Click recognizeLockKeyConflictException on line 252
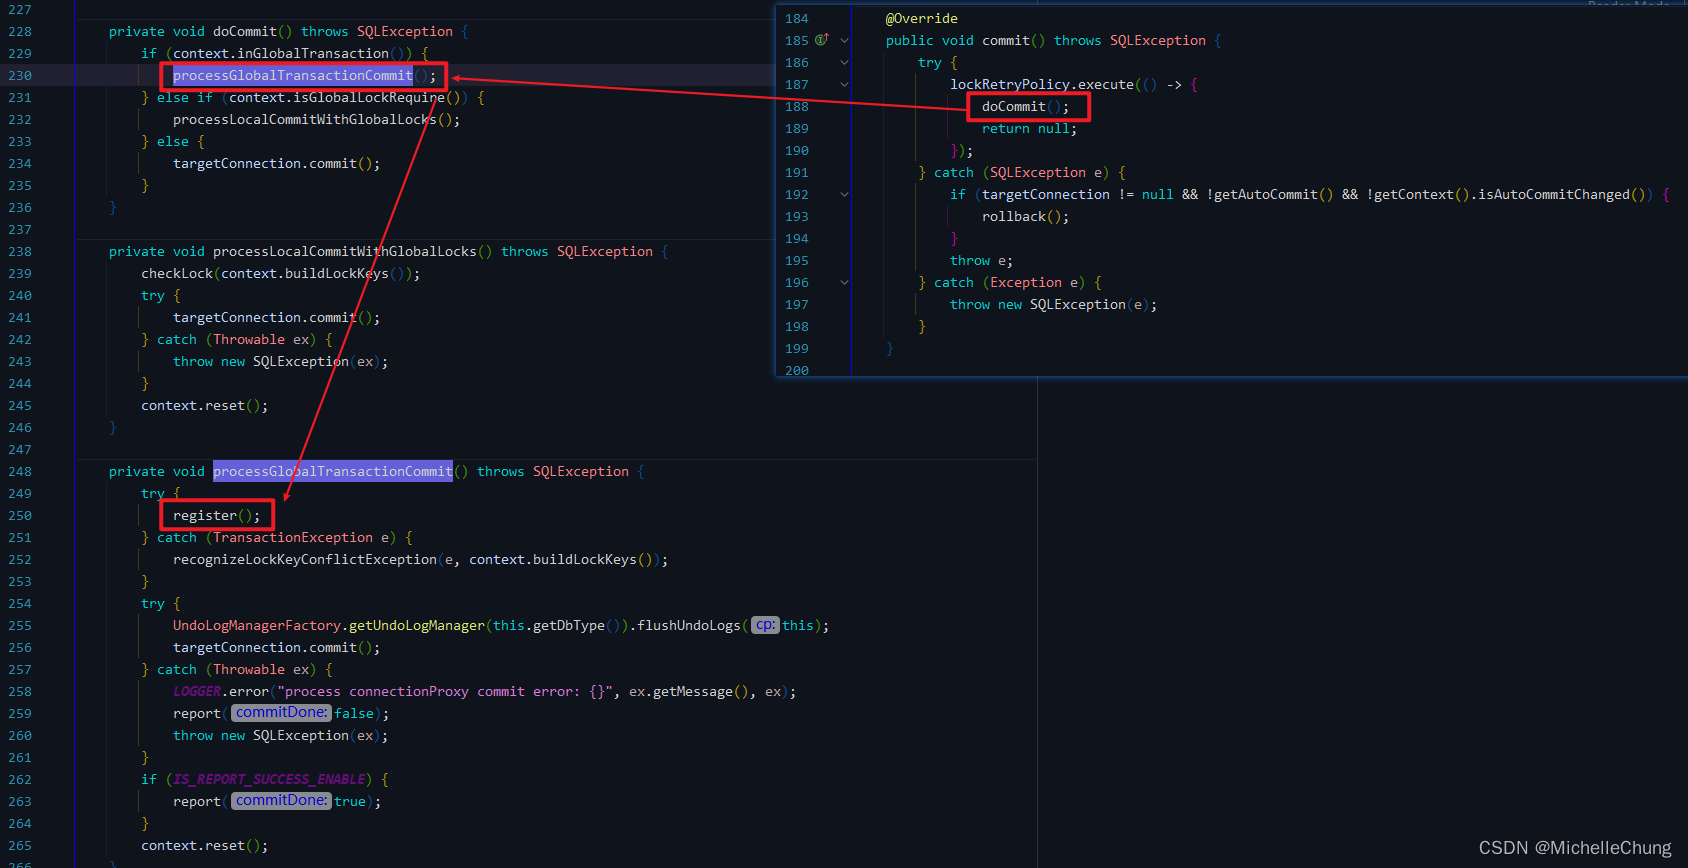The width and height of the screenshot is (1688, 868). (x=305, y=560)
